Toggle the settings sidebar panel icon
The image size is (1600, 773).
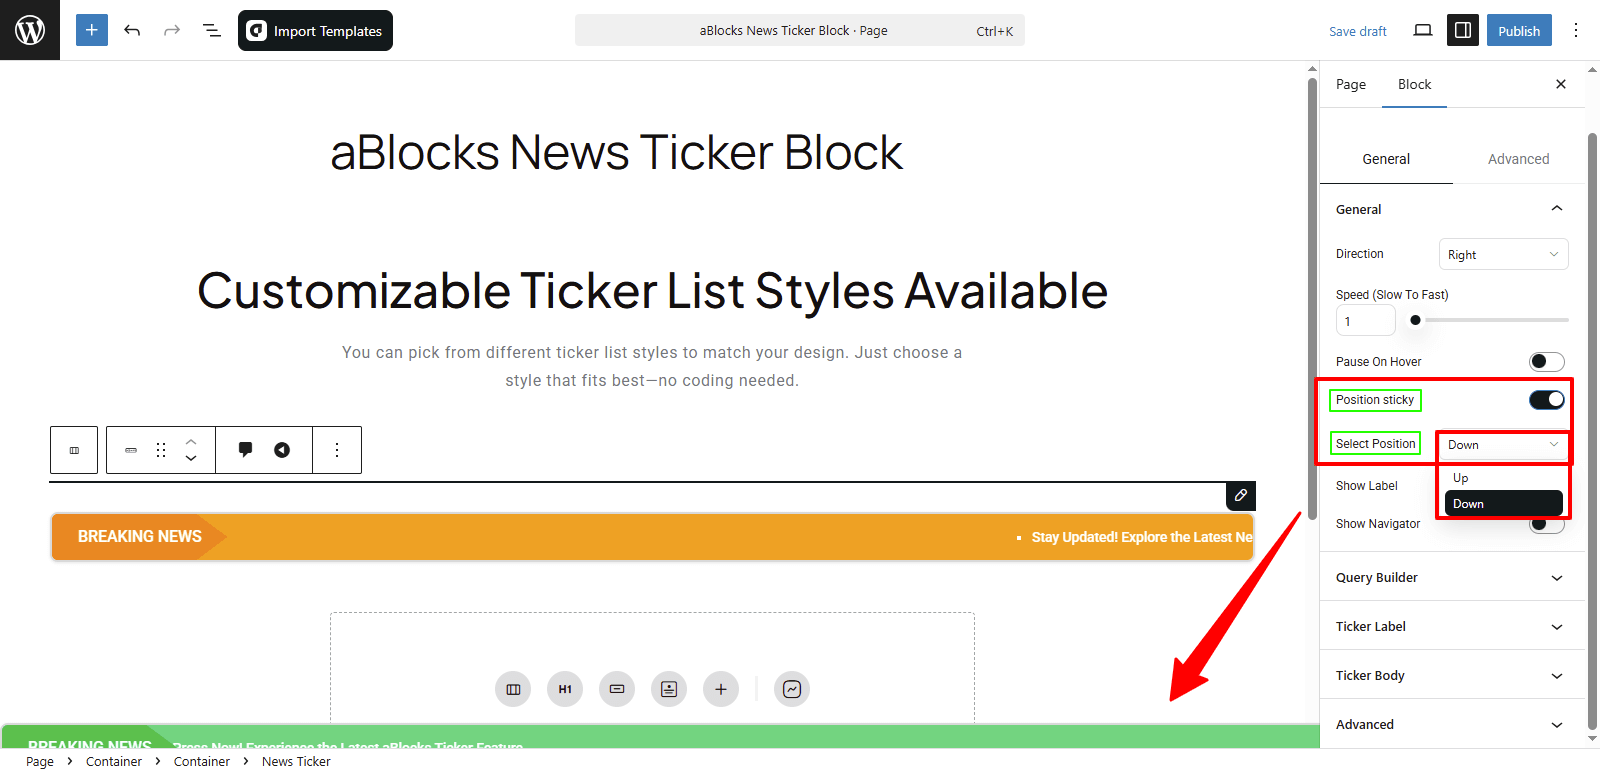pyautogui.click(x=1463, y=30)
